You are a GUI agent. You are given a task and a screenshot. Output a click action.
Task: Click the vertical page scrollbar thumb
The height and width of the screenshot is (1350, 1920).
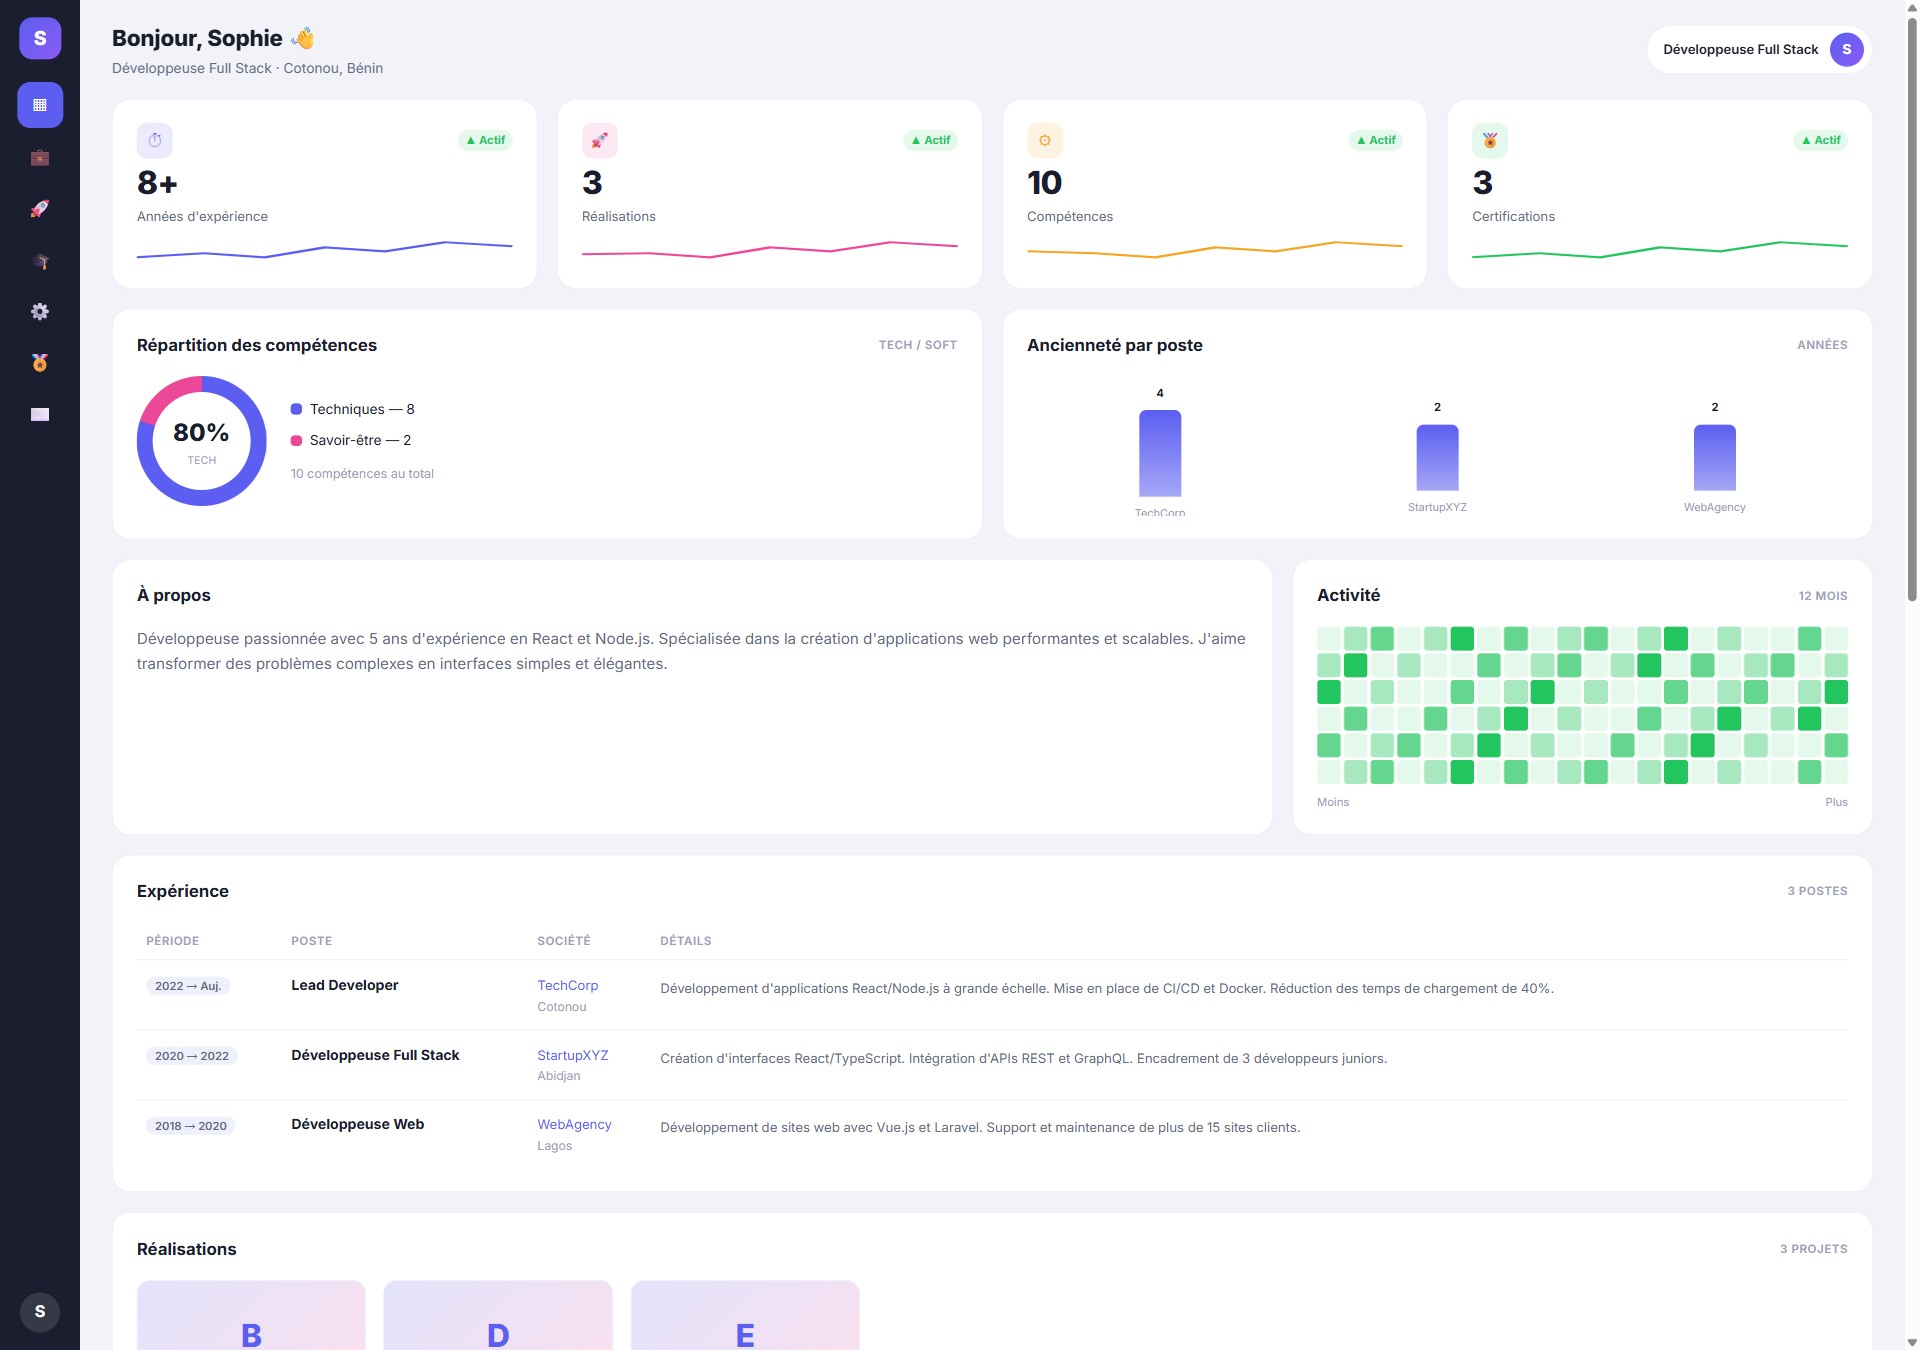[1912, 308]
